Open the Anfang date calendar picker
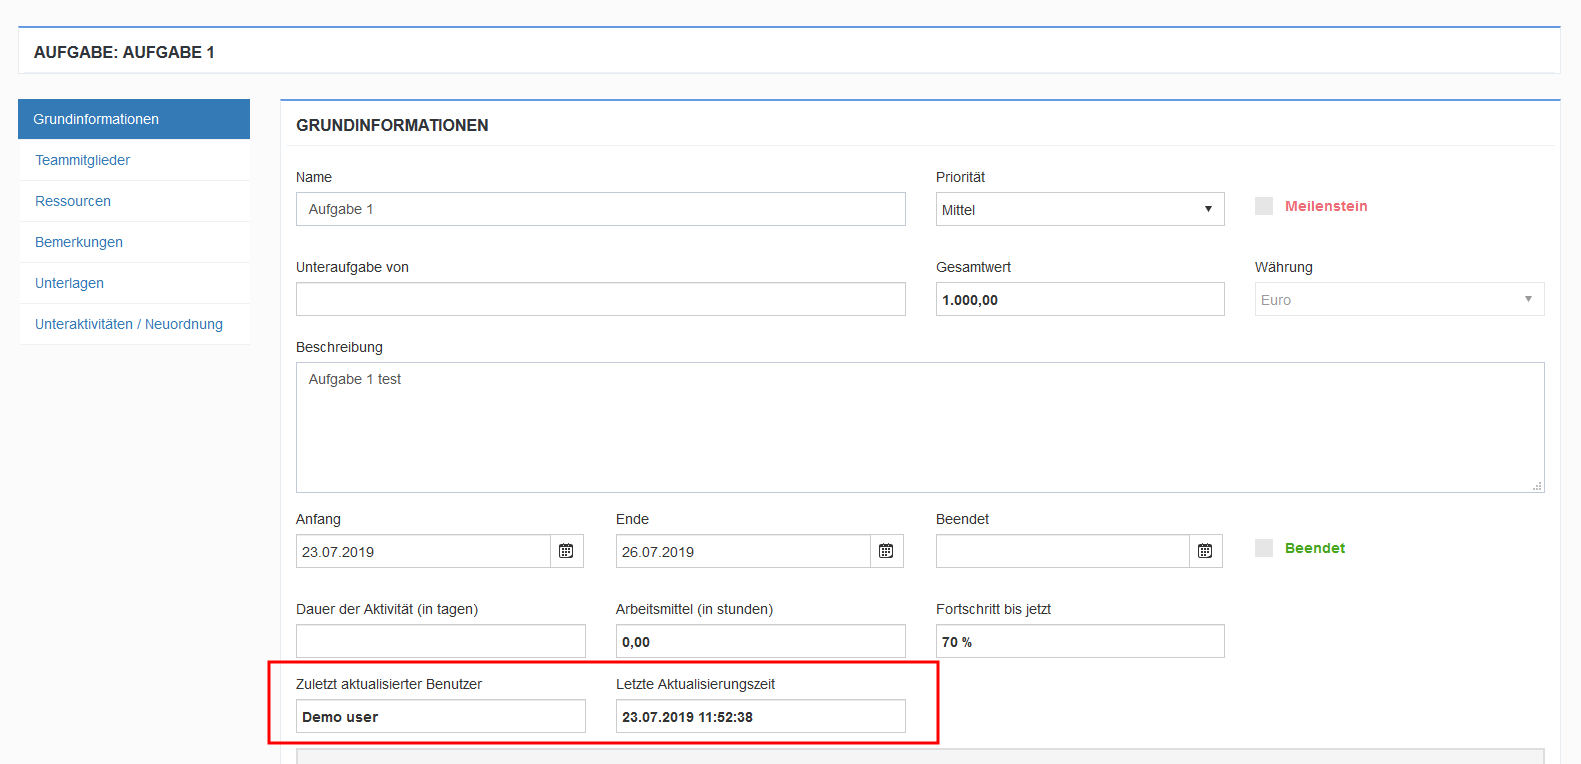 (566, 551)
